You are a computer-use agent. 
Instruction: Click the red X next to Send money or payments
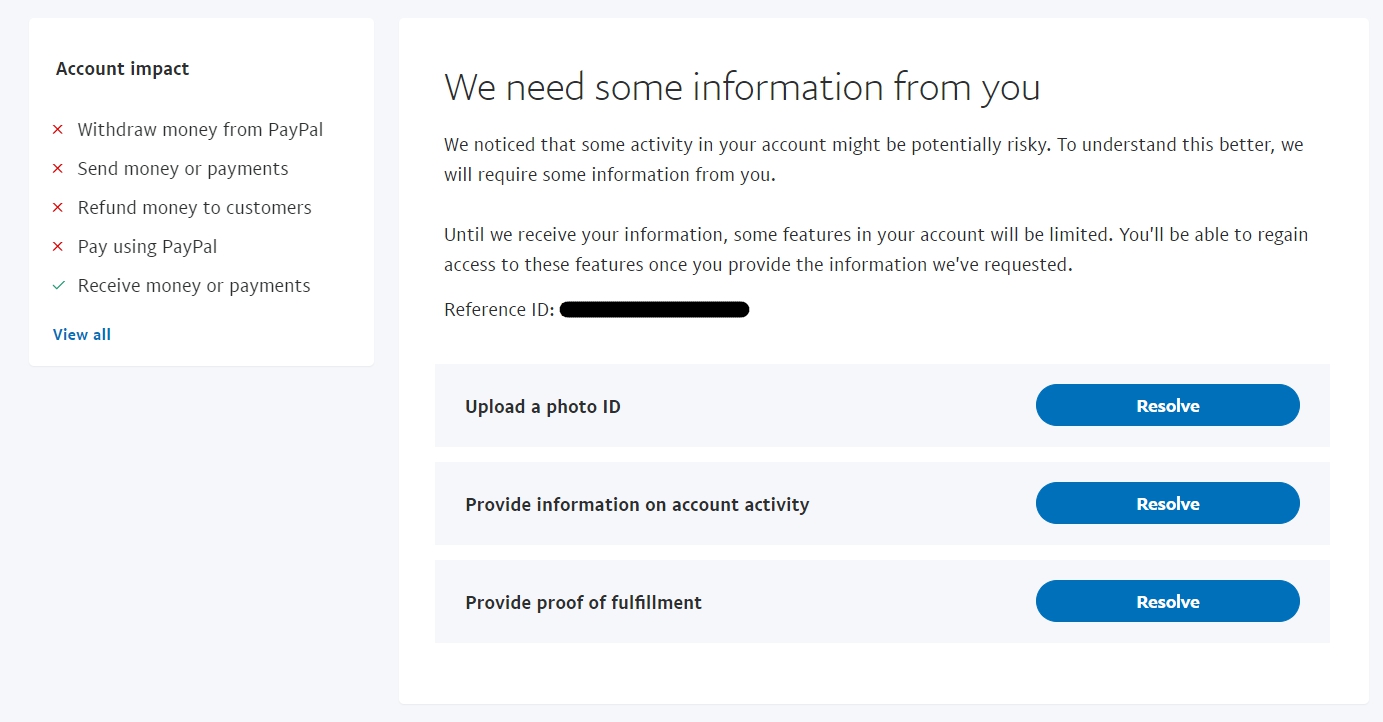[x=58, y=169]
